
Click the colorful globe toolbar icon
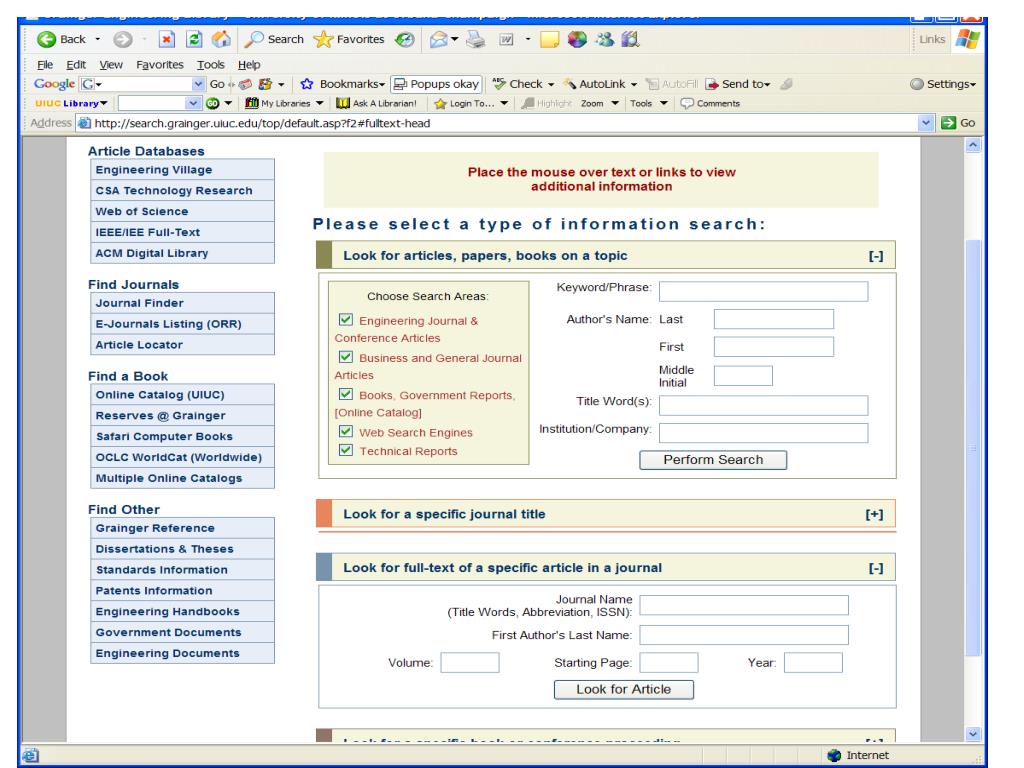[577, 39]
